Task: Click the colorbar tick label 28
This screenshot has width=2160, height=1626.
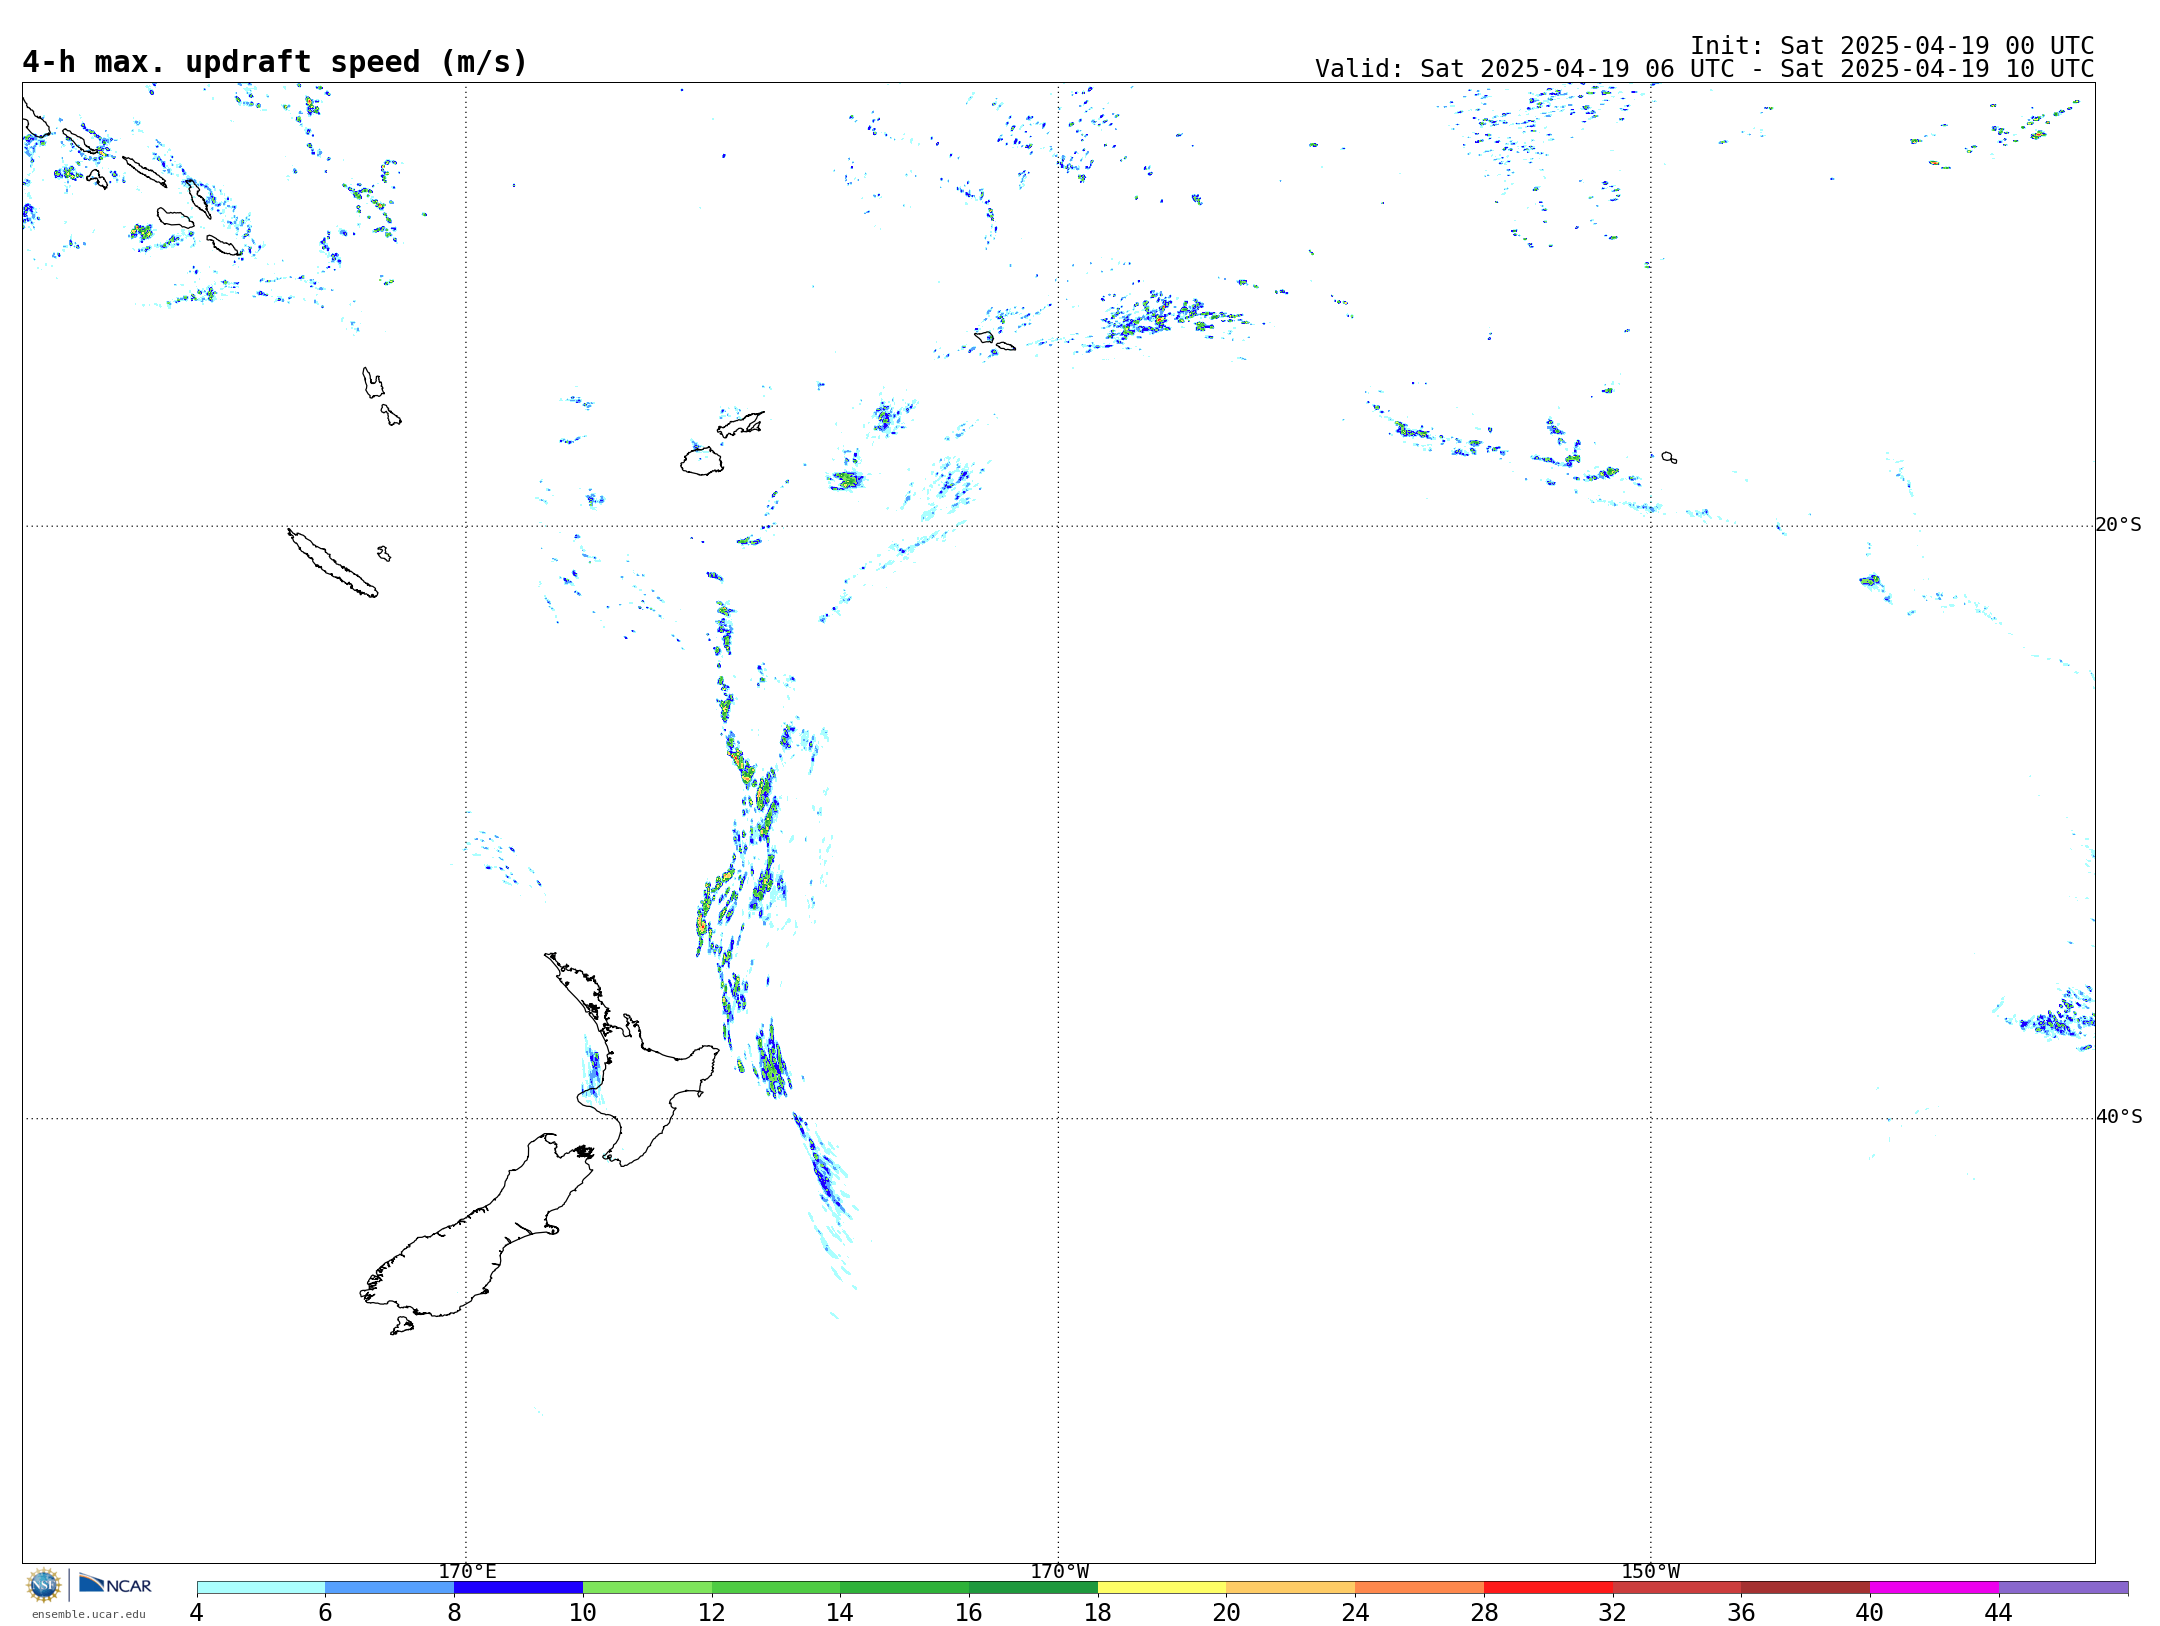Action: [x=1484, y=1612]
